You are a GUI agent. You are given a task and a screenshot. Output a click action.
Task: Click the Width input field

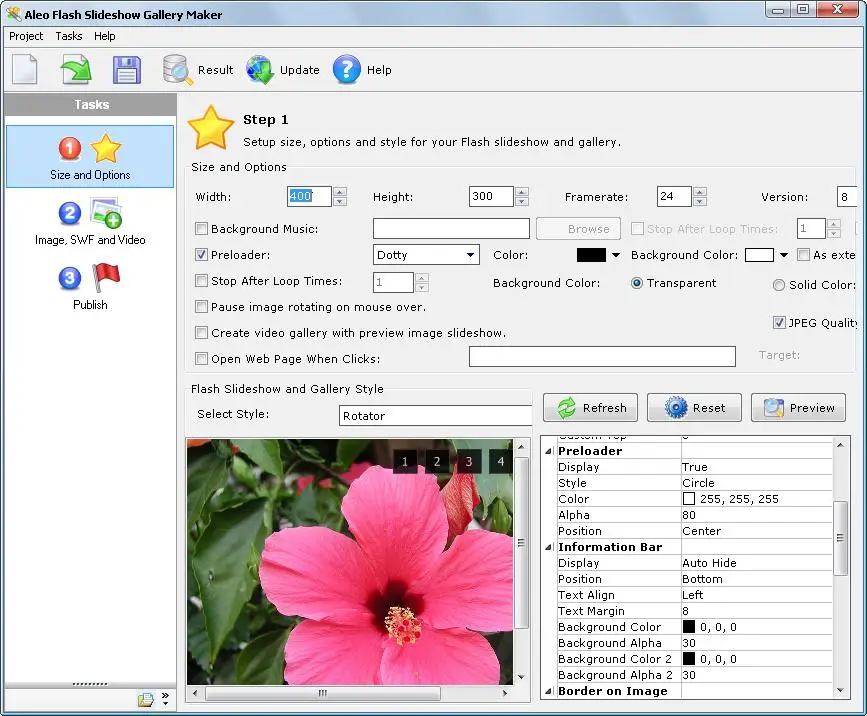click(x=309, y=197)
